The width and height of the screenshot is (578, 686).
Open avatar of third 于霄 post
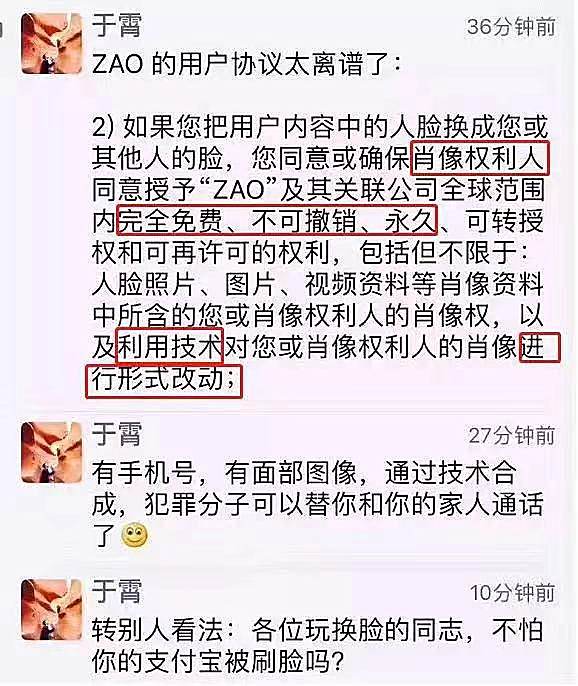[x=52, y=609]
